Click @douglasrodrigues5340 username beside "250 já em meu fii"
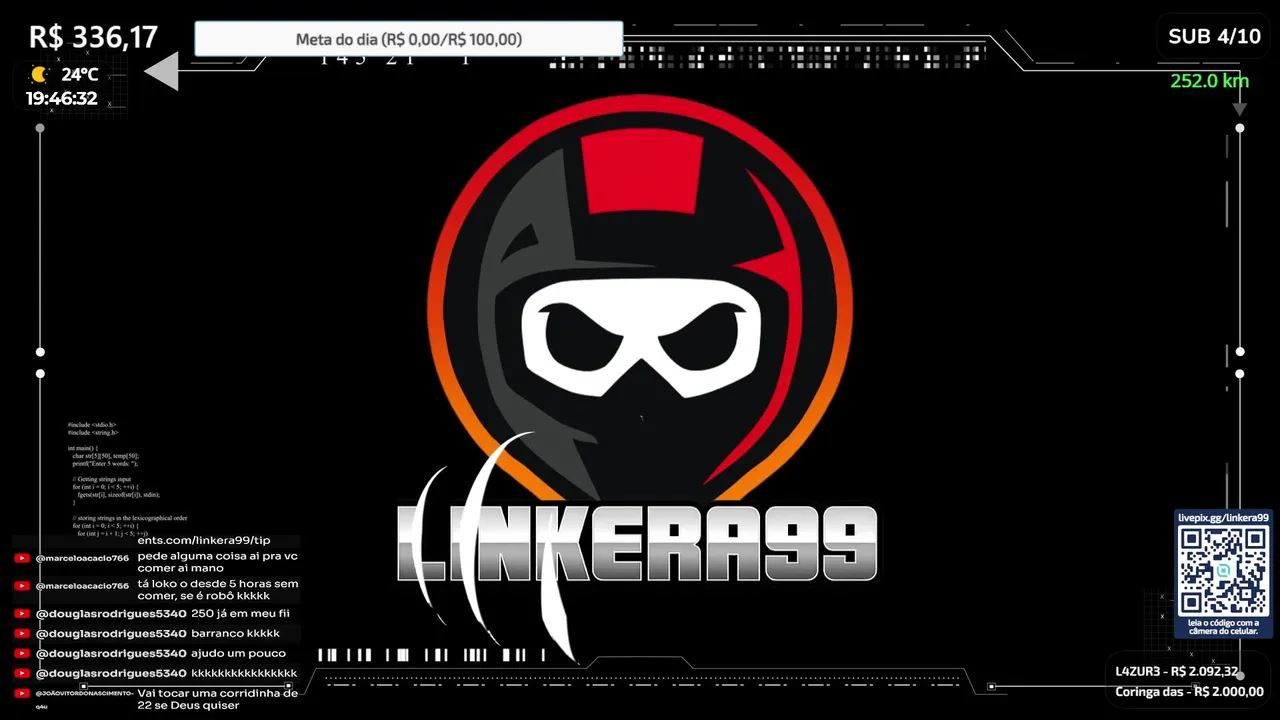Screen dimensions: 1280x720 click(x=111, y=614)
